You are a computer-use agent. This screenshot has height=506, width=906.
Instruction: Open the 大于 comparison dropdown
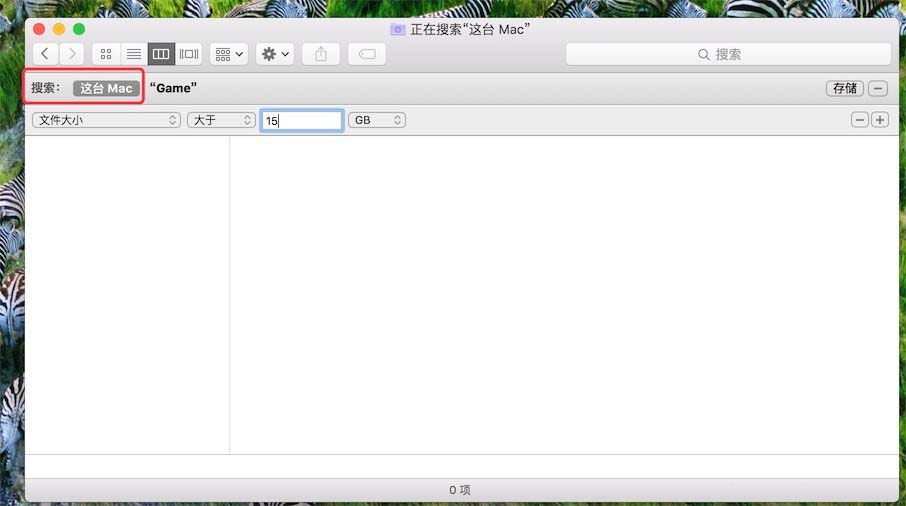pyautogui.click(x=221, y=120)
